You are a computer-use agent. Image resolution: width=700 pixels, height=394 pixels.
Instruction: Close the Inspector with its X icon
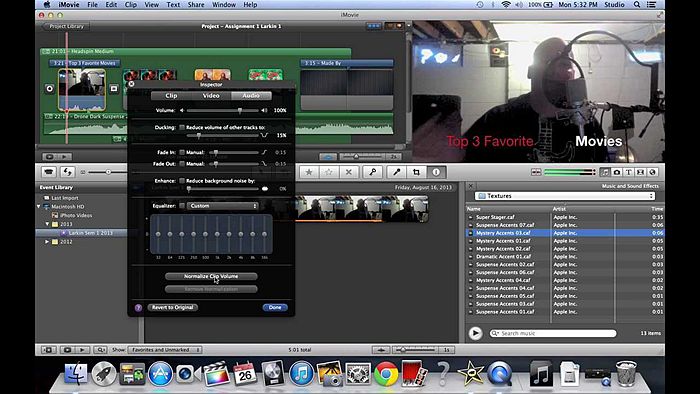pyautogui.click(x=131, y=83)
